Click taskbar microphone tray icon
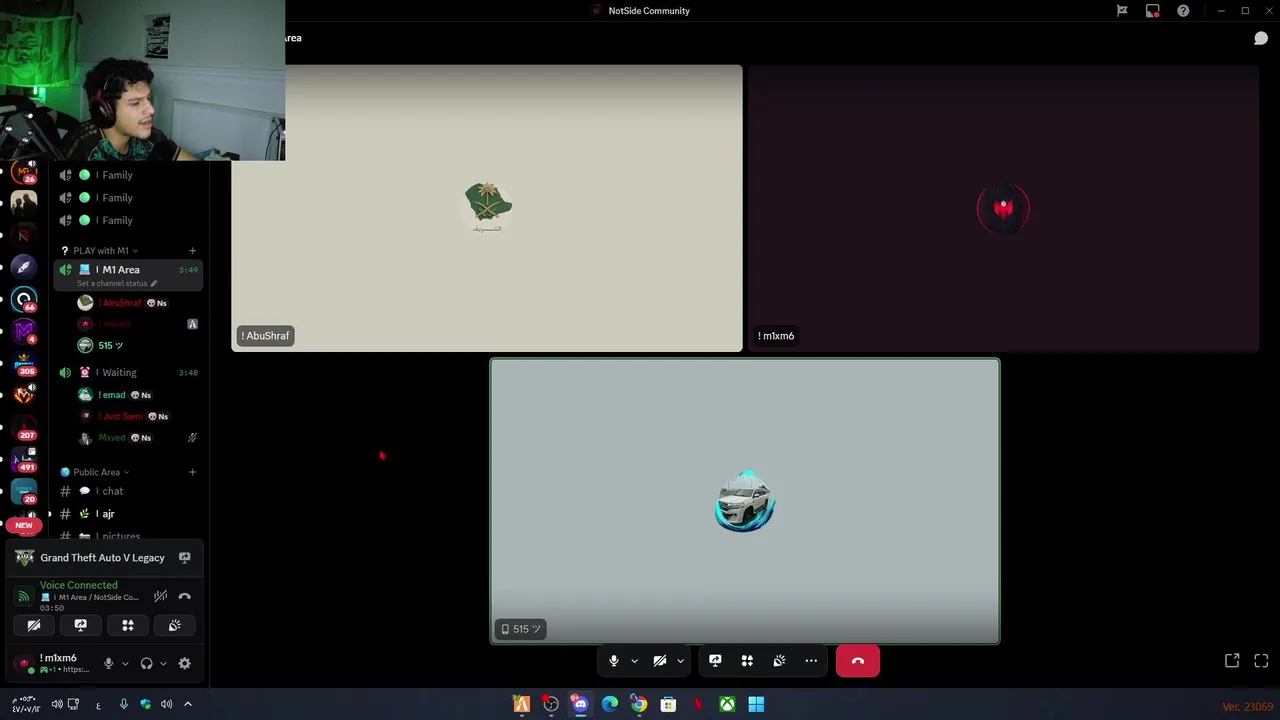1280x720 pixels. point(123,705)
